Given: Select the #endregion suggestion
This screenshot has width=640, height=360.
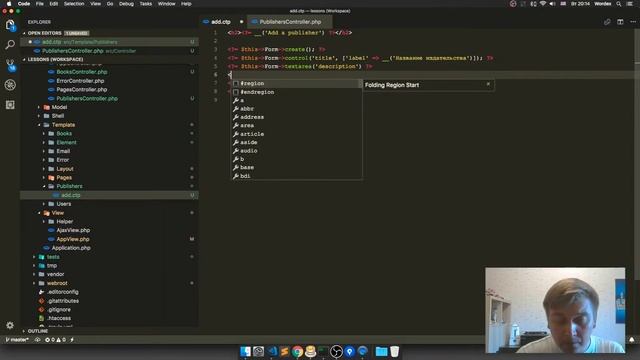Looking at the screenshot, I should coord(297,92).
